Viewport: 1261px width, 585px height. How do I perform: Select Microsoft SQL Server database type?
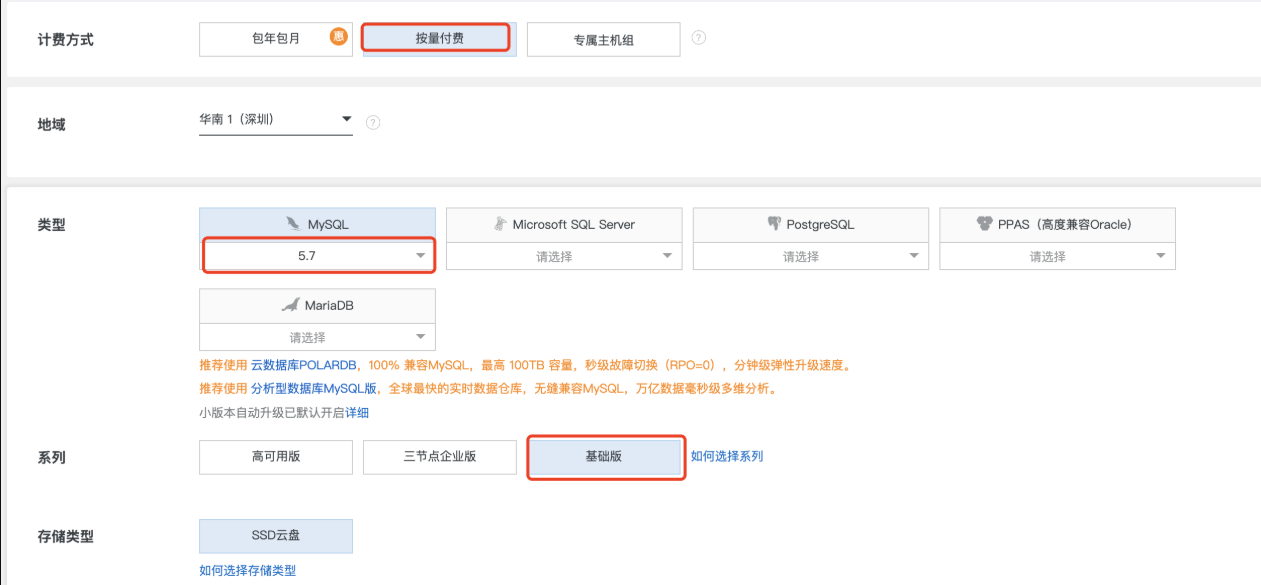tap(564, 224)
